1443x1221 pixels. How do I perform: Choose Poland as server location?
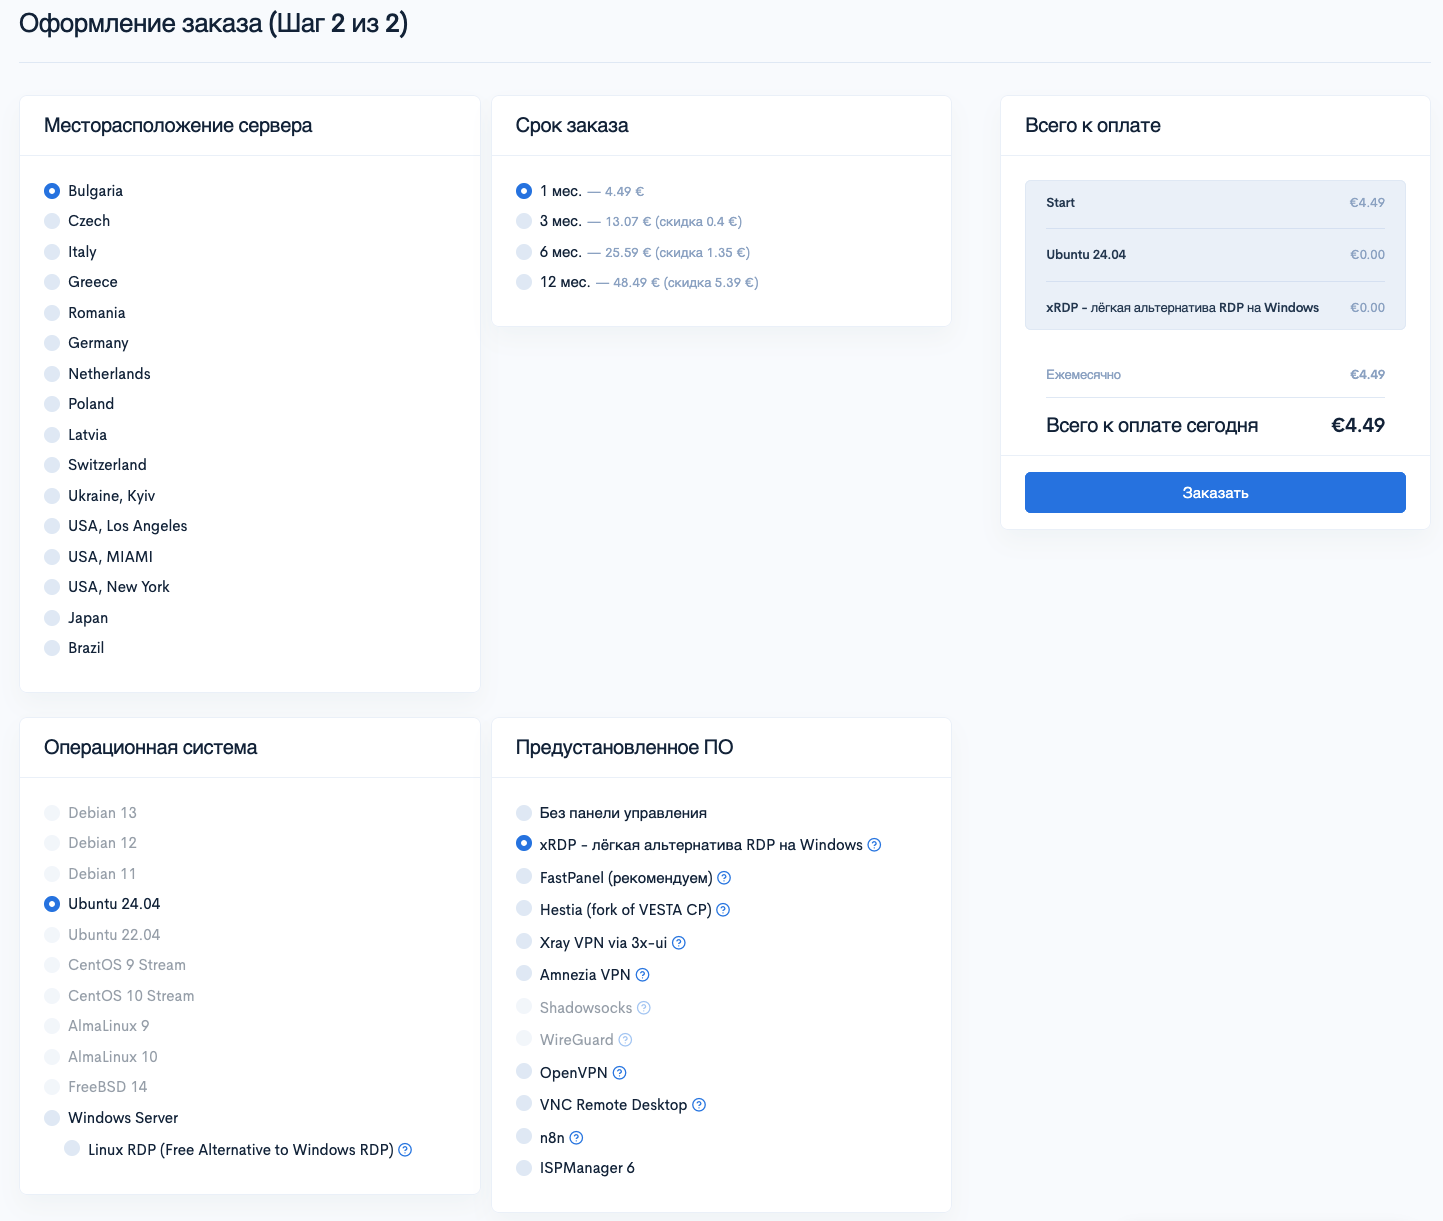(52, 404)
